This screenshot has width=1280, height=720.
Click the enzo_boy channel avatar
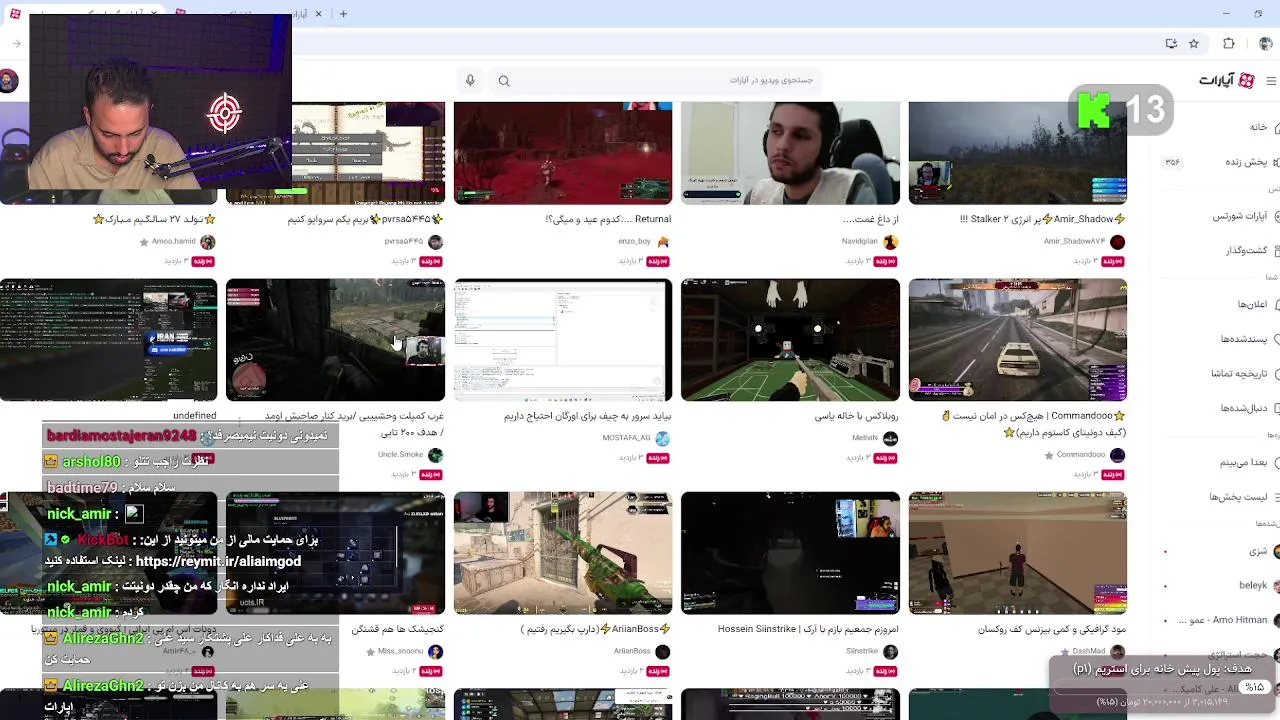(x=662, y=242)
